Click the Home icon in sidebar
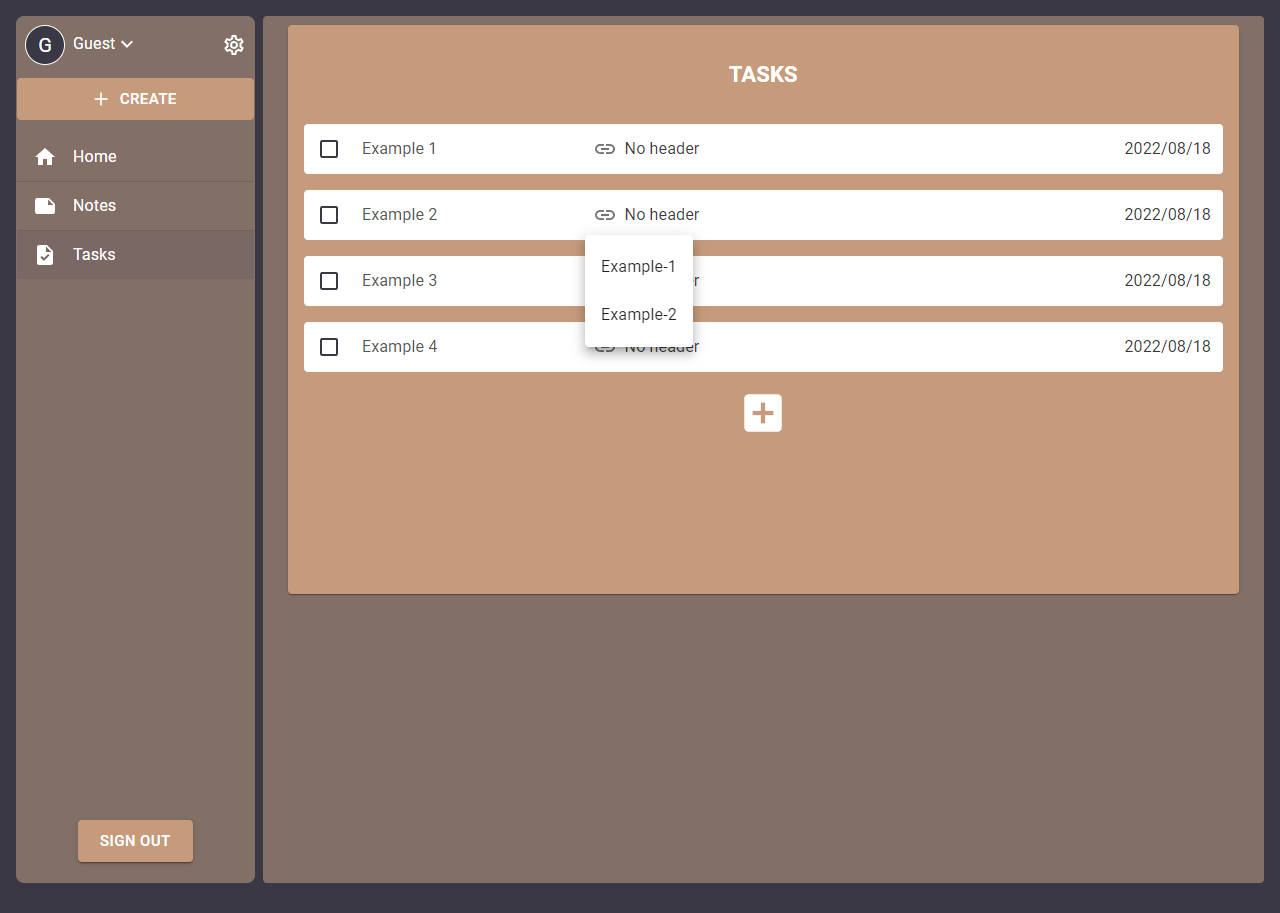 (44, 156)
